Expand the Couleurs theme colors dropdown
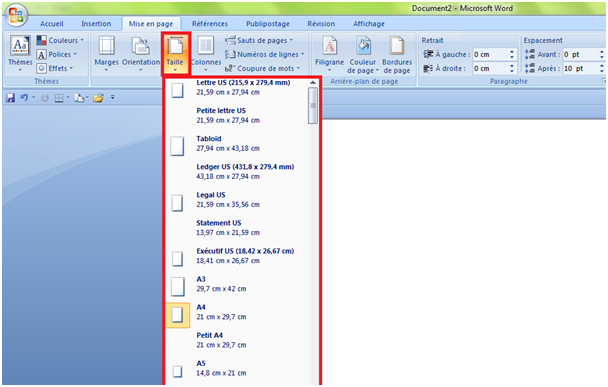608x387 pixels. coord(60,40)
